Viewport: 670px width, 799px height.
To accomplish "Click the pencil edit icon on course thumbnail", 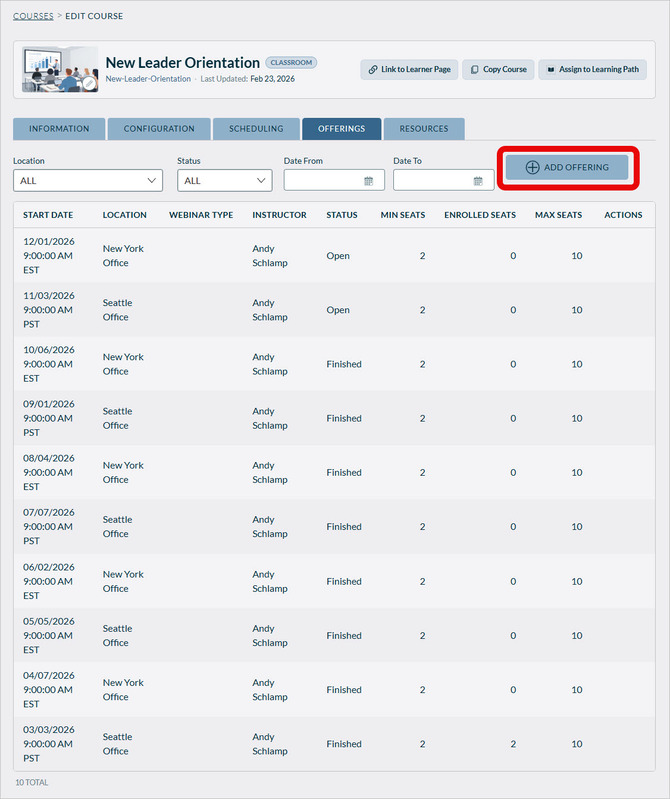I will [90, 83].
